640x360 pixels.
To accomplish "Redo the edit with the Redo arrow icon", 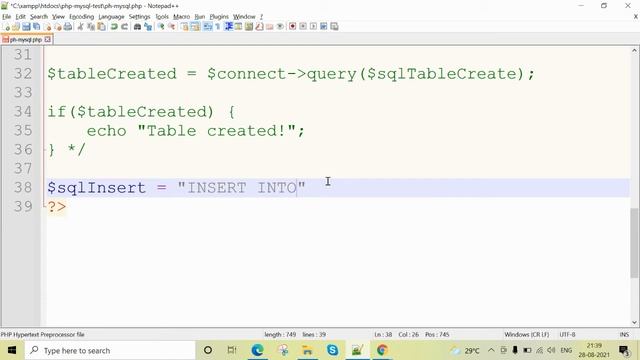I will point(124,27).
